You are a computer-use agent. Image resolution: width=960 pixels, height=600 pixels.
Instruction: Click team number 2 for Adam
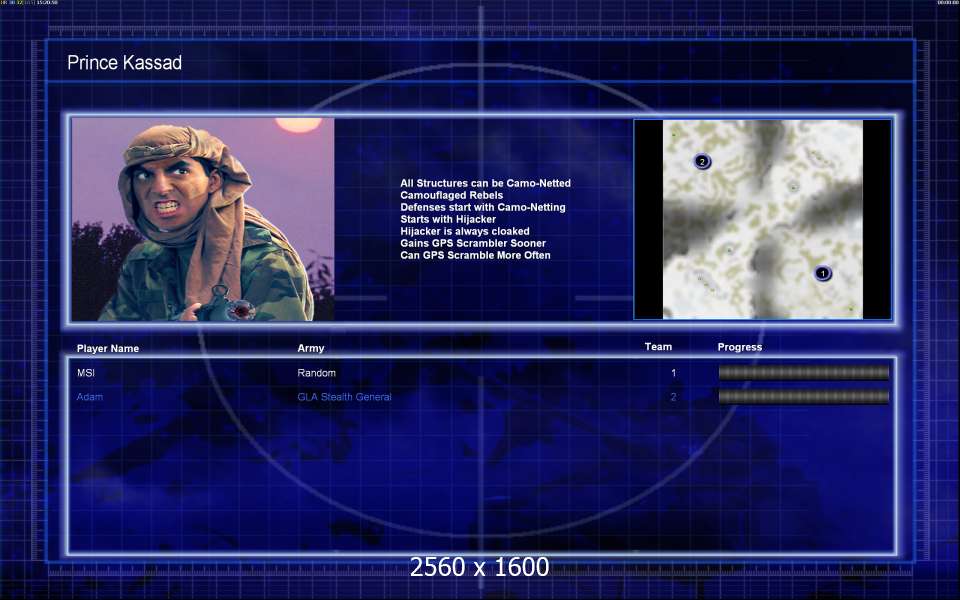(x=673, y=397)
